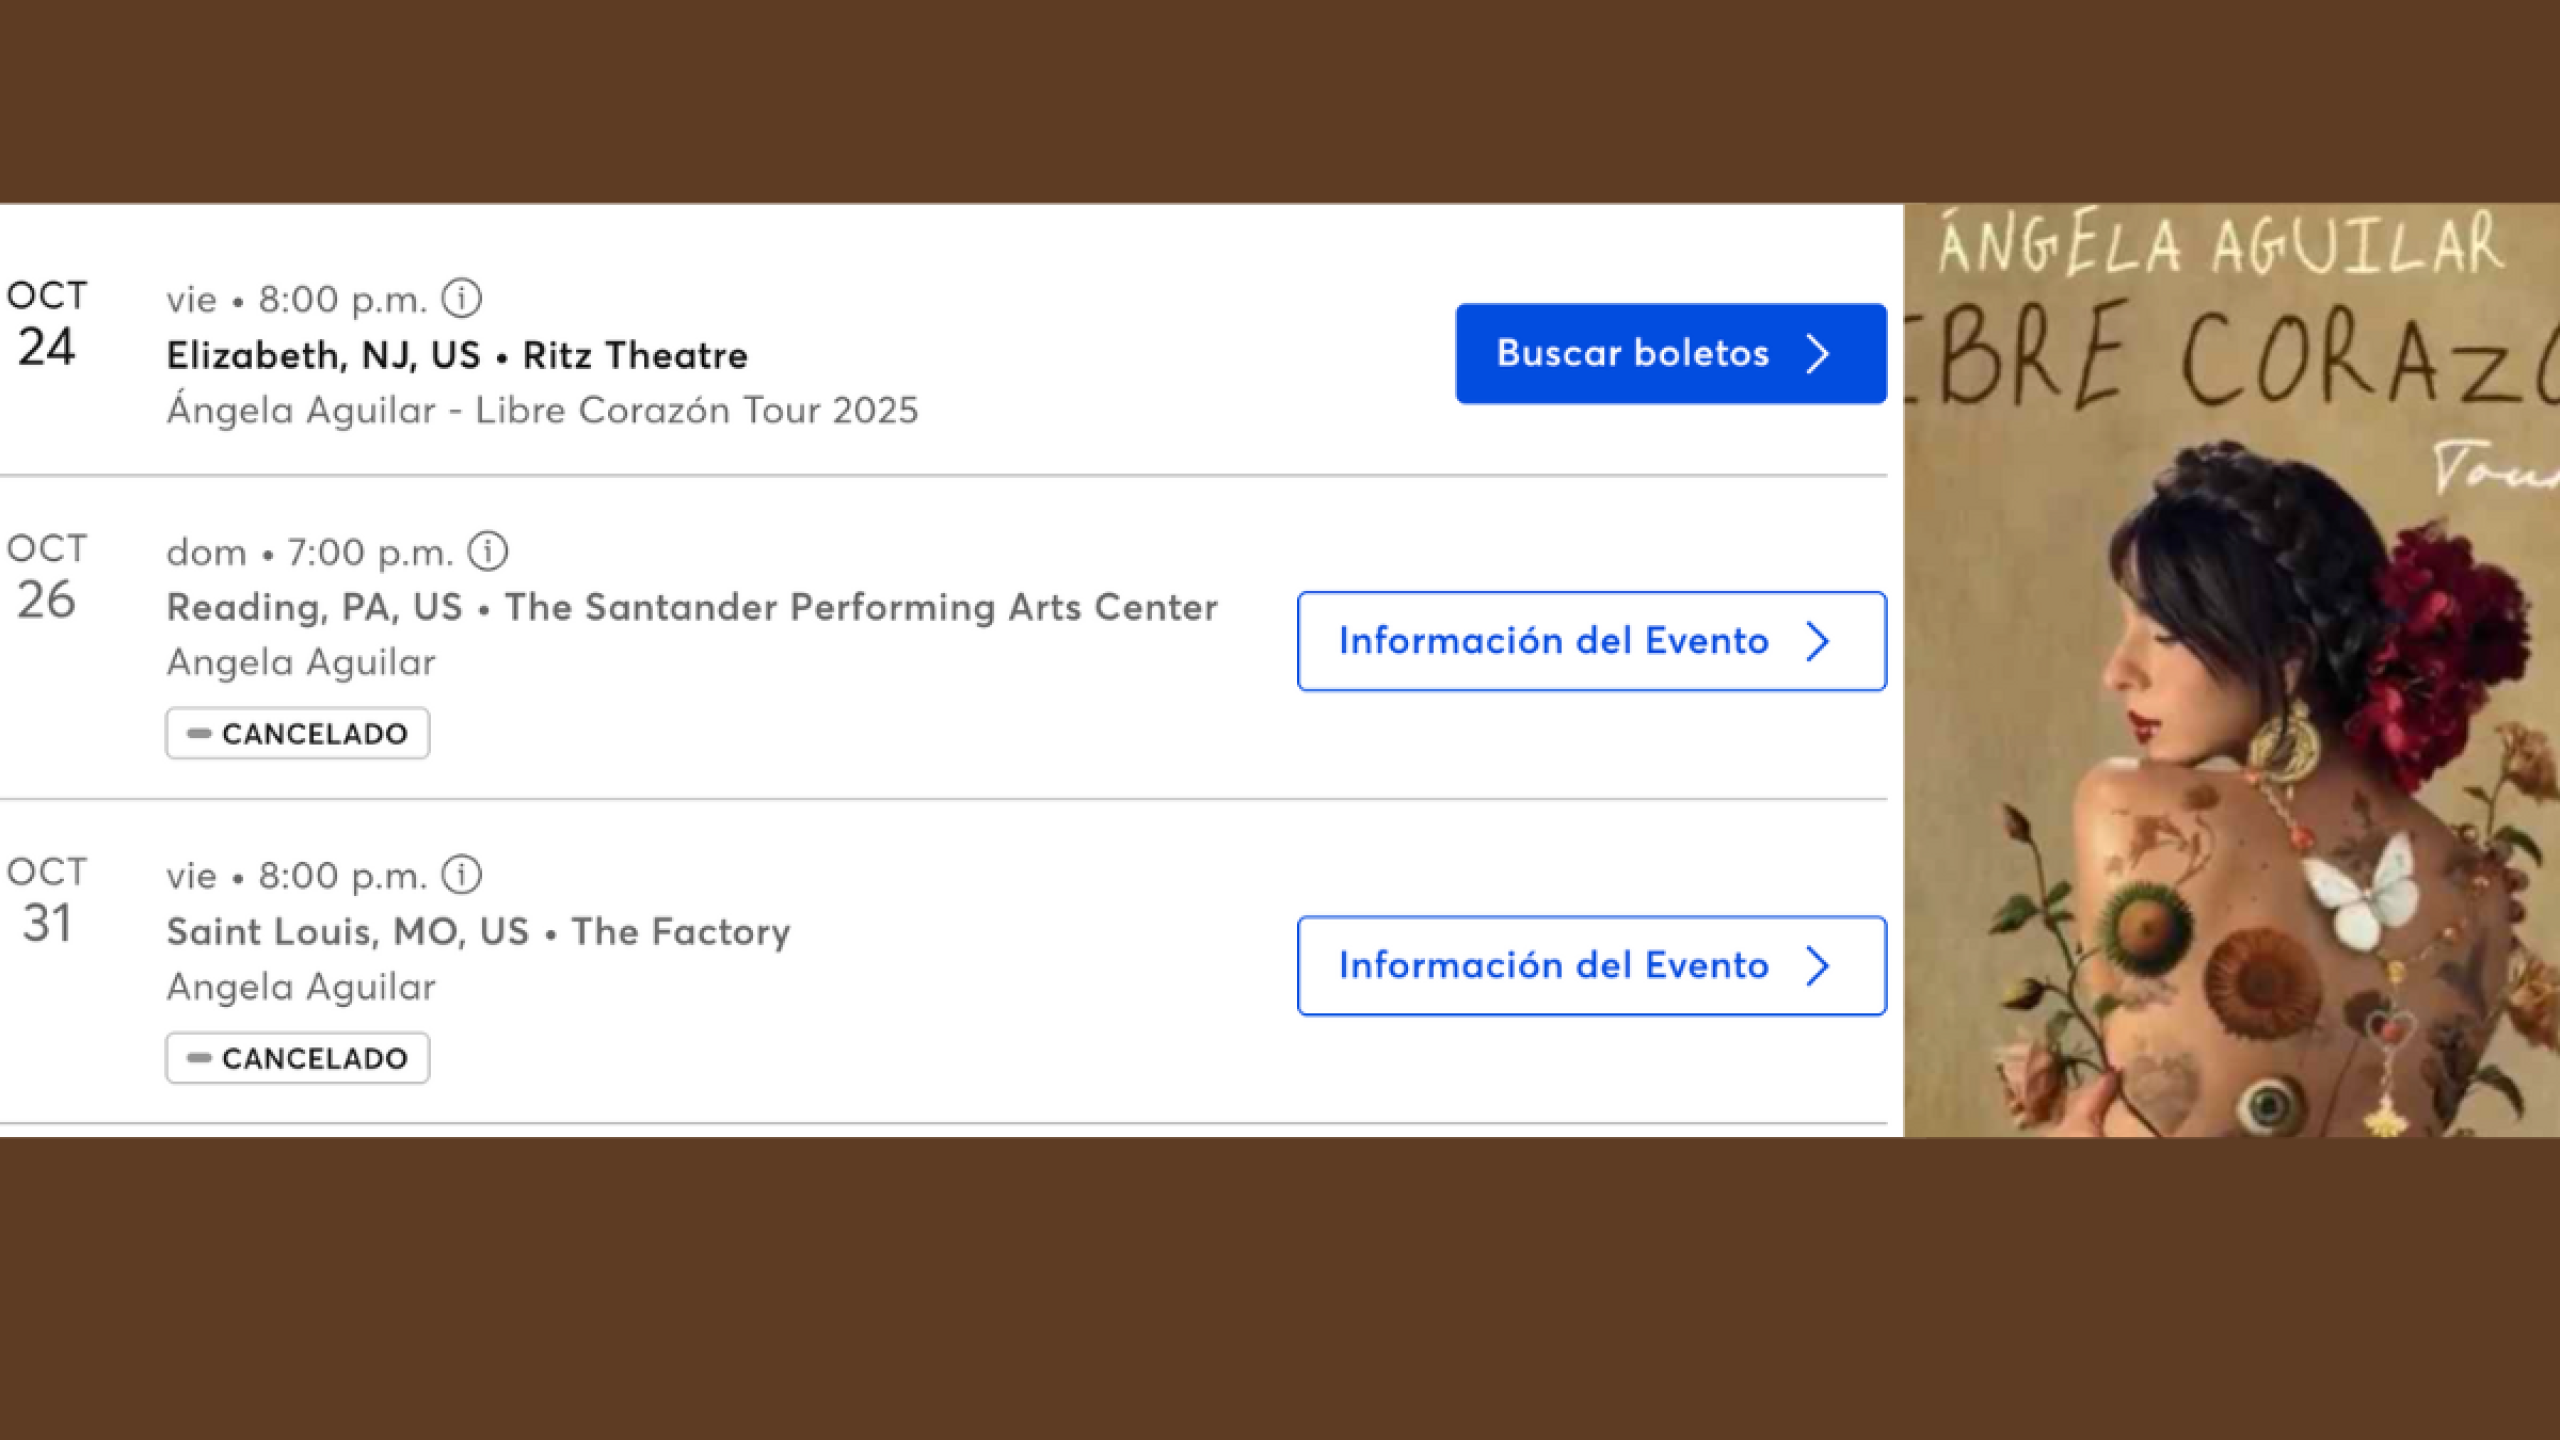Image resolution: width=2560 pixels, height=1440 pixels.
Task: Click the dash icon in Reading's CANCELADO badge
Action: coord(199,734)
